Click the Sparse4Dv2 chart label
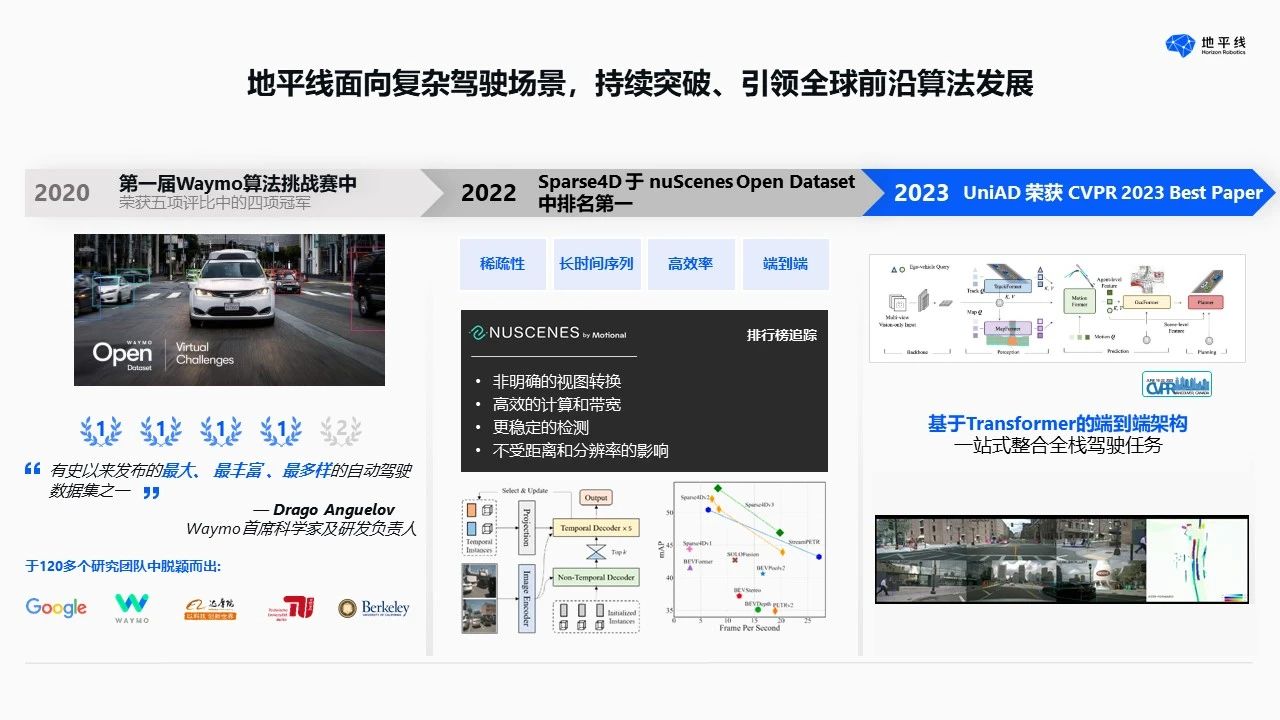The image size is (1280, 720). 696,497
